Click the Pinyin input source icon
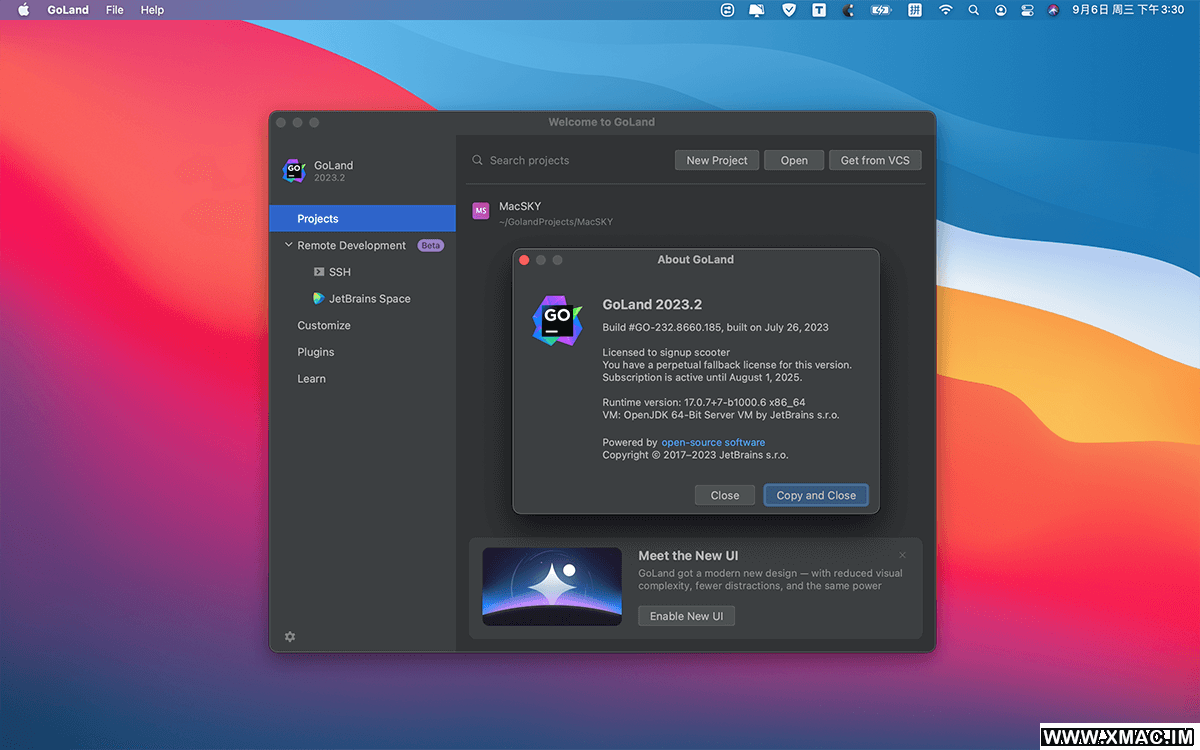Viewport: 1200px width, 750px height. (x=914, y=10)
